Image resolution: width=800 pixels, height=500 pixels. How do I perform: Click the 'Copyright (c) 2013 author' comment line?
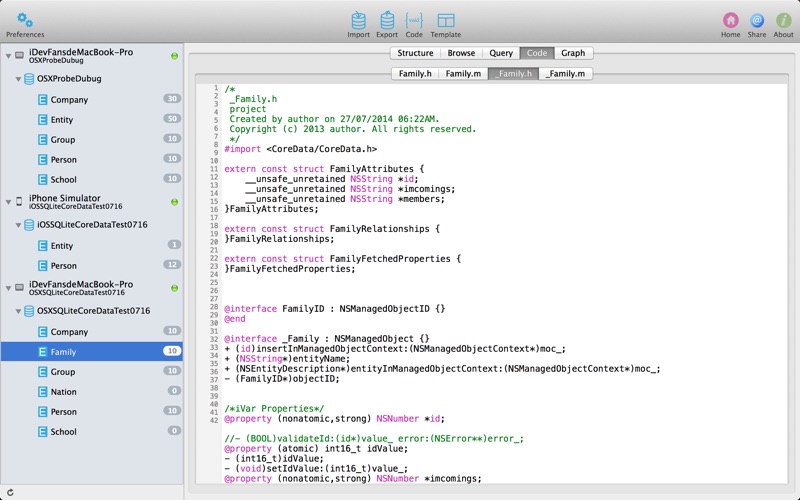pyautogui.click(x=353, y=129)
